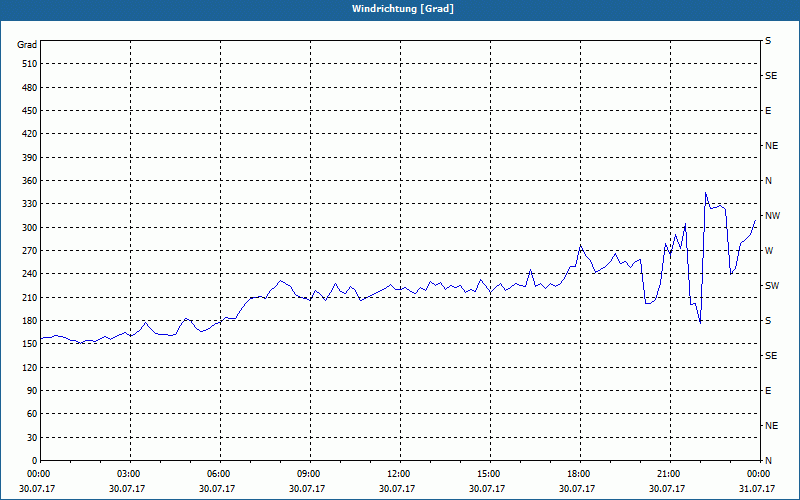Image resolution: width=800 pixels, height=500 pixels.
Task: Click the 480 degree axis value
Action: pos(30,88)
